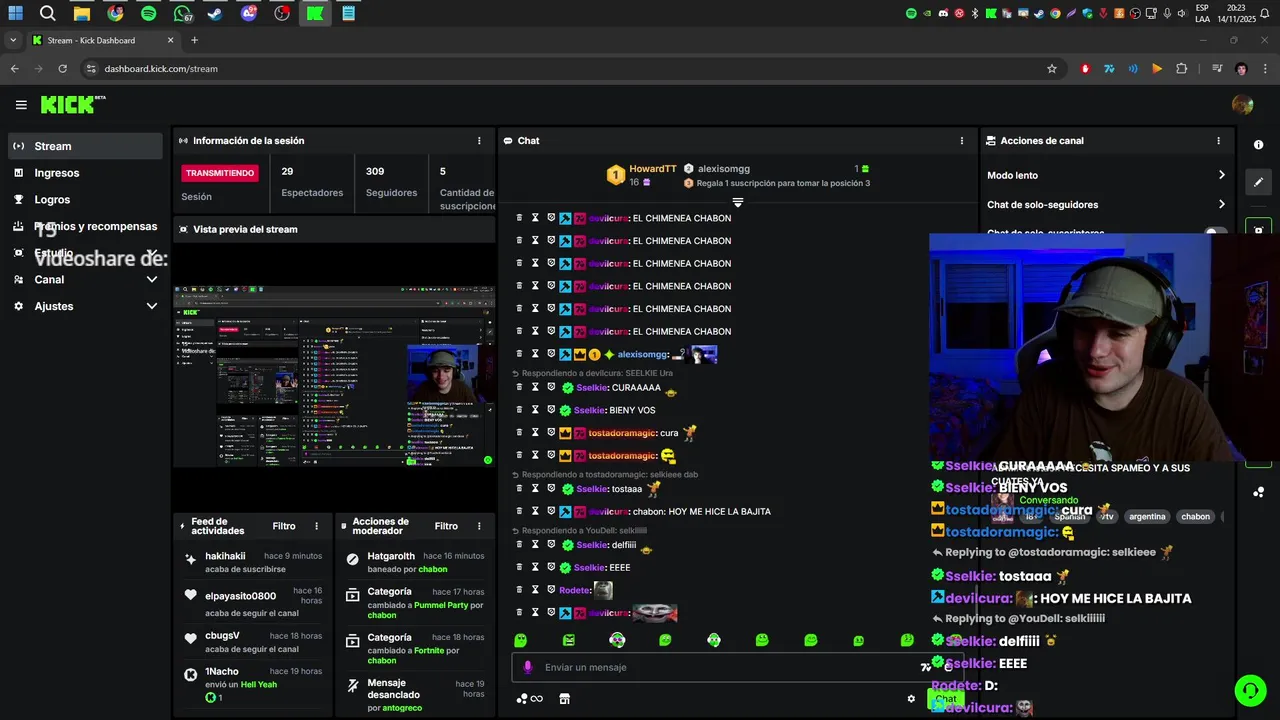Open channel points infinity icon
Viewport: 1280px width, 720px height.
pyautogui.click(x=530, y=699)
